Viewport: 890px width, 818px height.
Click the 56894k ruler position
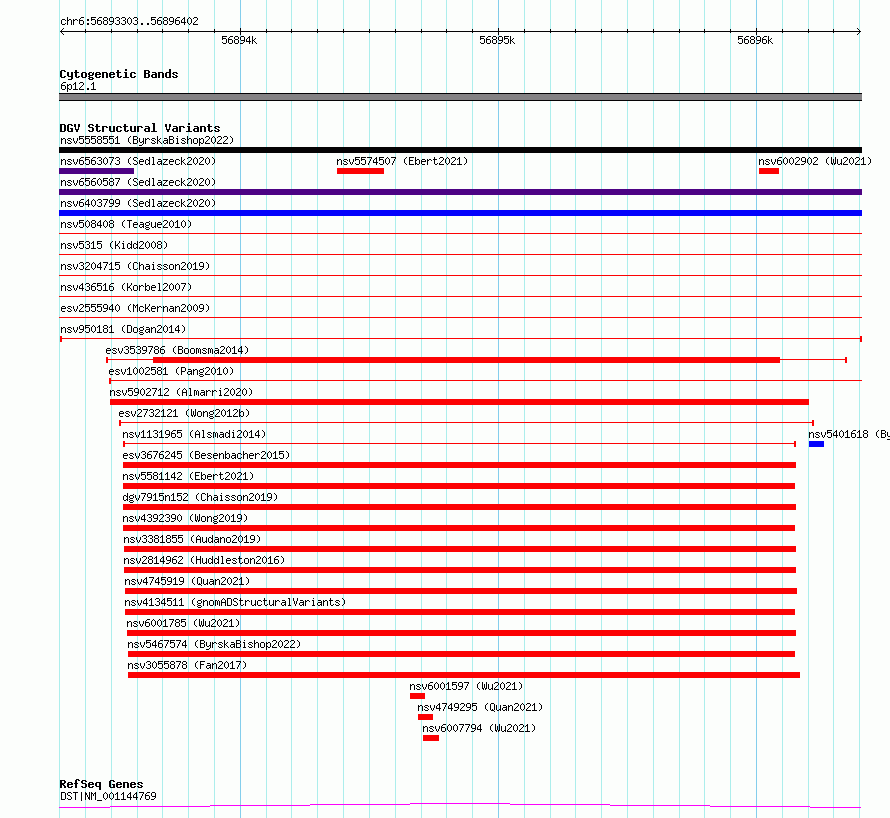[239, 40]
